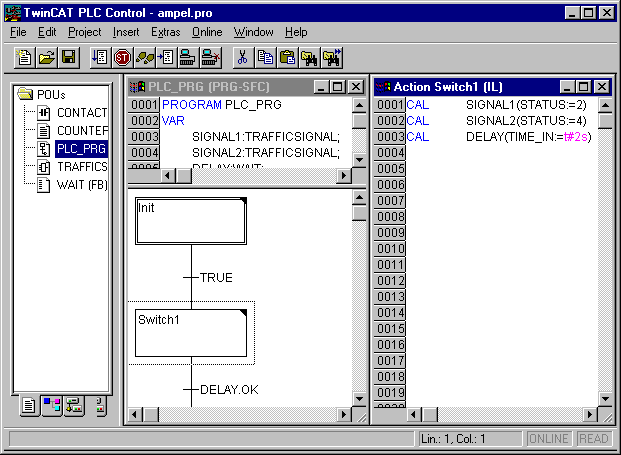This screenshot has width=621, height=455.
Task: Click scroll up arrow in PLC_PRG declaration pane
Action: coord(359,105)
